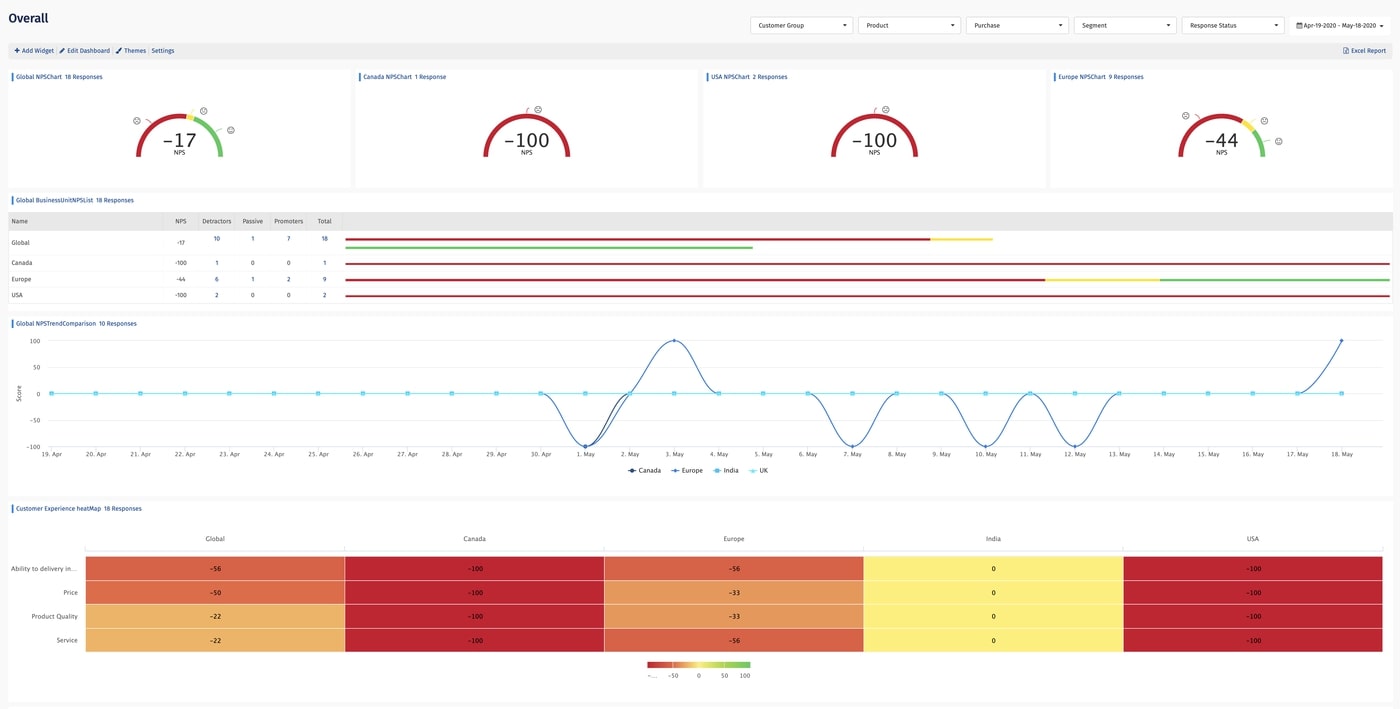Click the pencil icon beside Edit Dashboard
The height and width of the screenshot is (709, 1400).
61,51
